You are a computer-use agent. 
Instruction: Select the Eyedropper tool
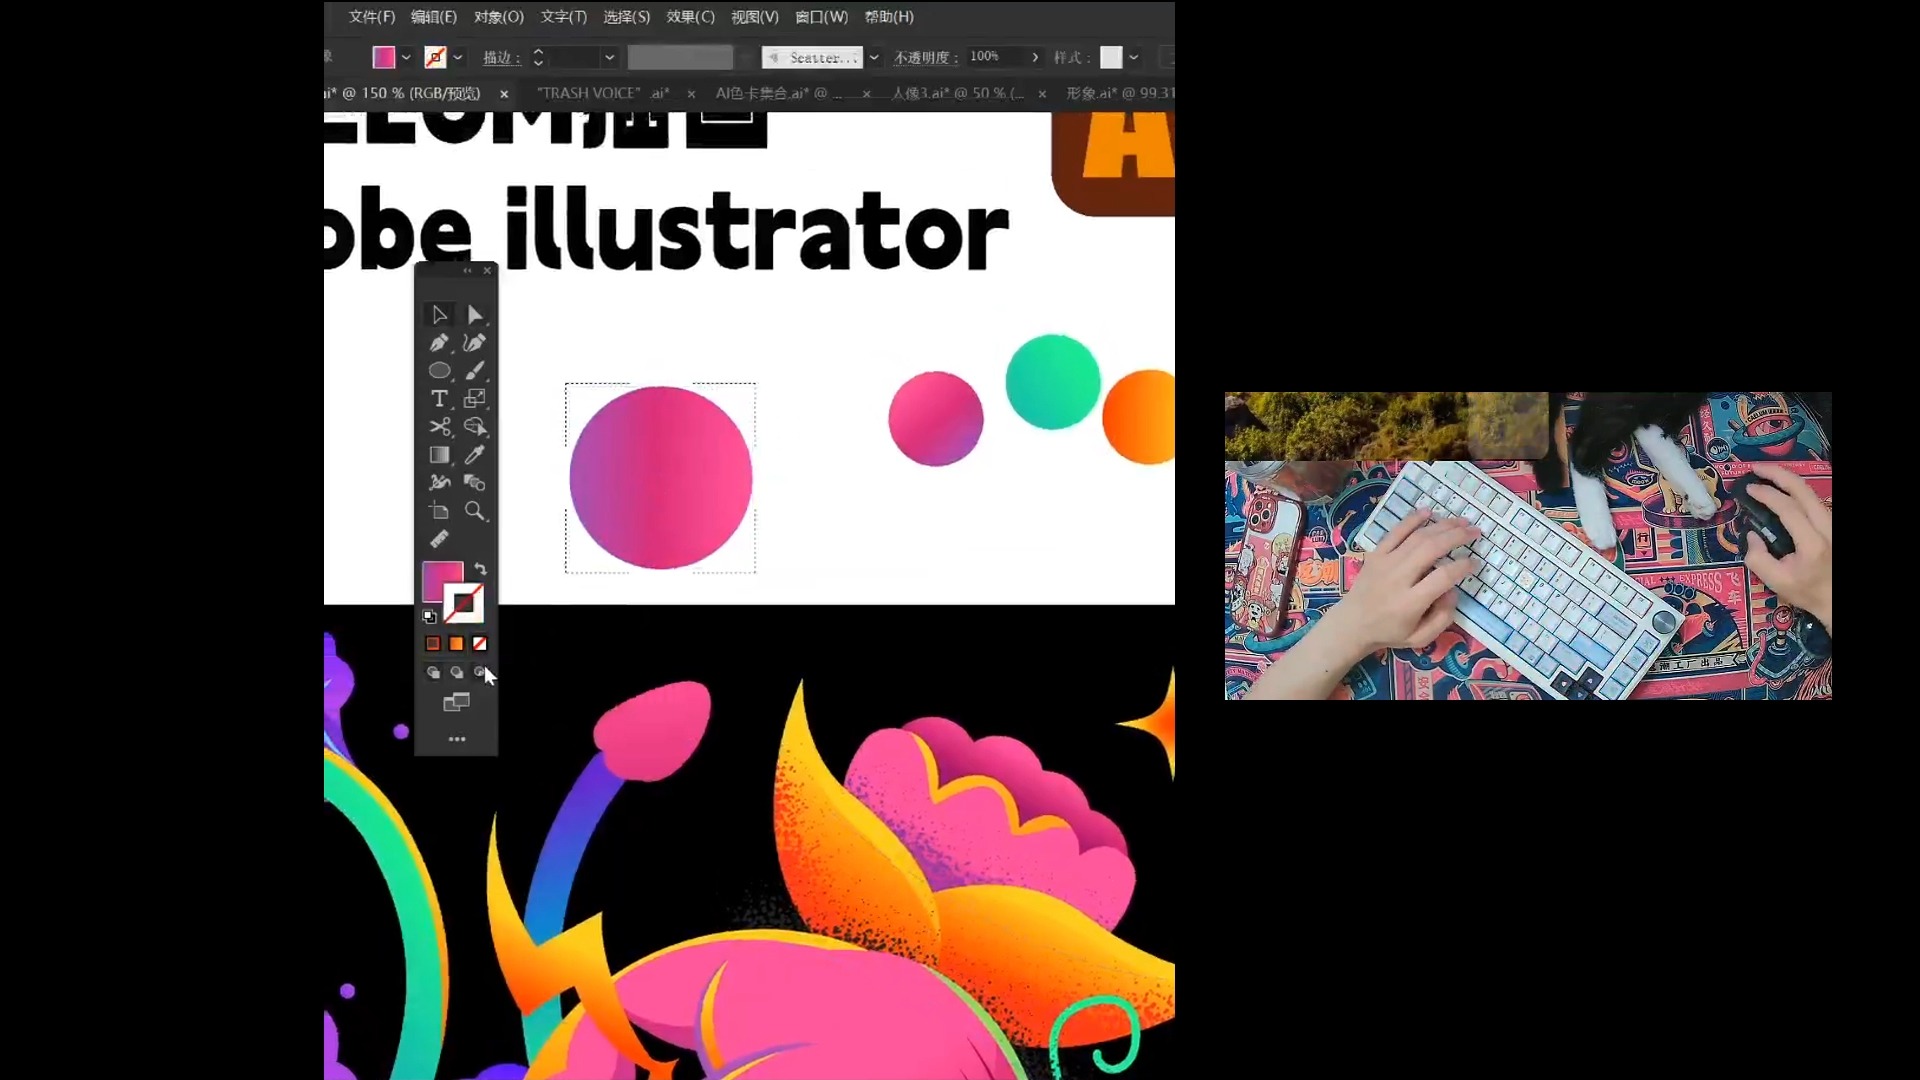click(475, 455)
